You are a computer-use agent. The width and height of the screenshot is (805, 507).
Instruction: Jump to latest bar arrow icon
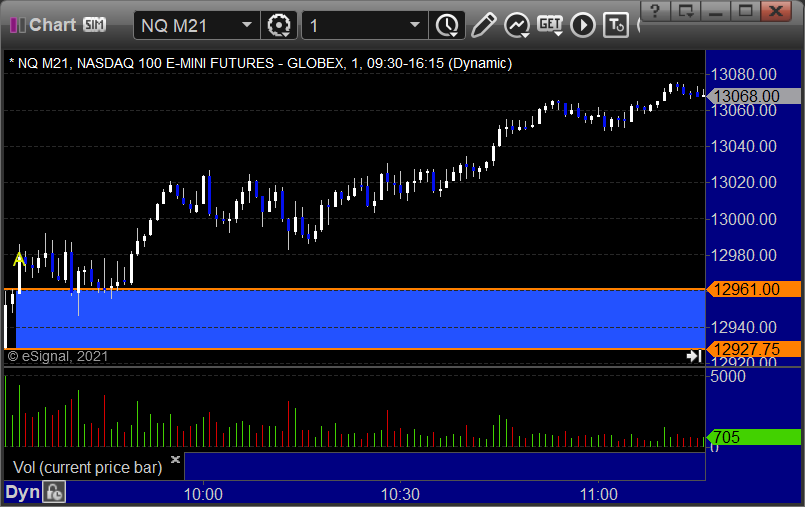tap(694, 356)
